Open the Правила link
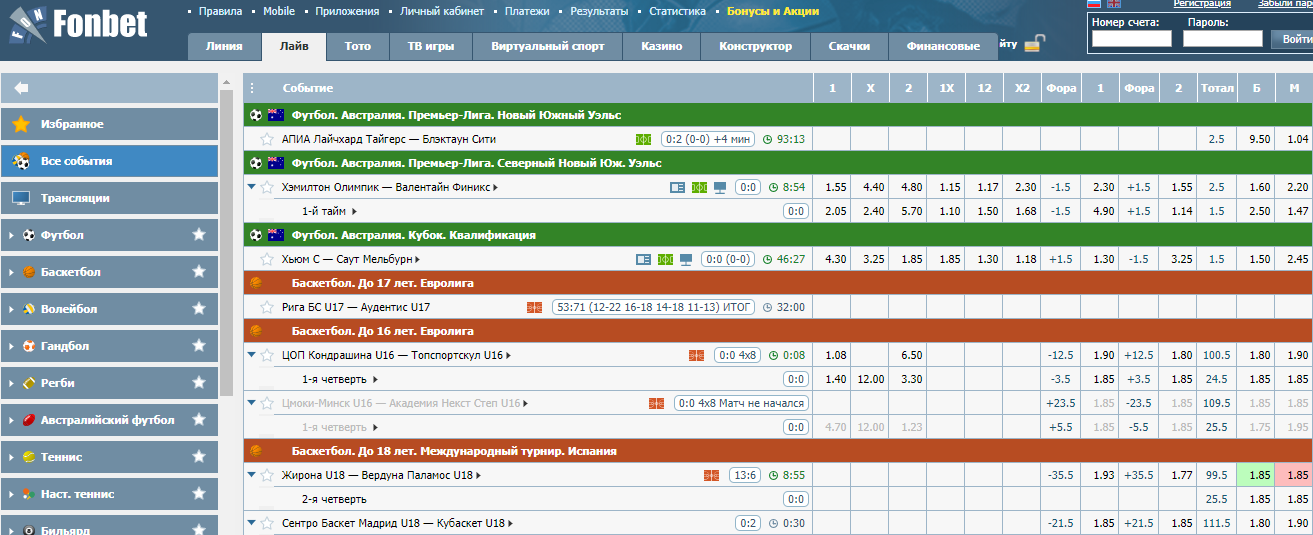This screenshot has height=535, width=1313. [220, 12]
